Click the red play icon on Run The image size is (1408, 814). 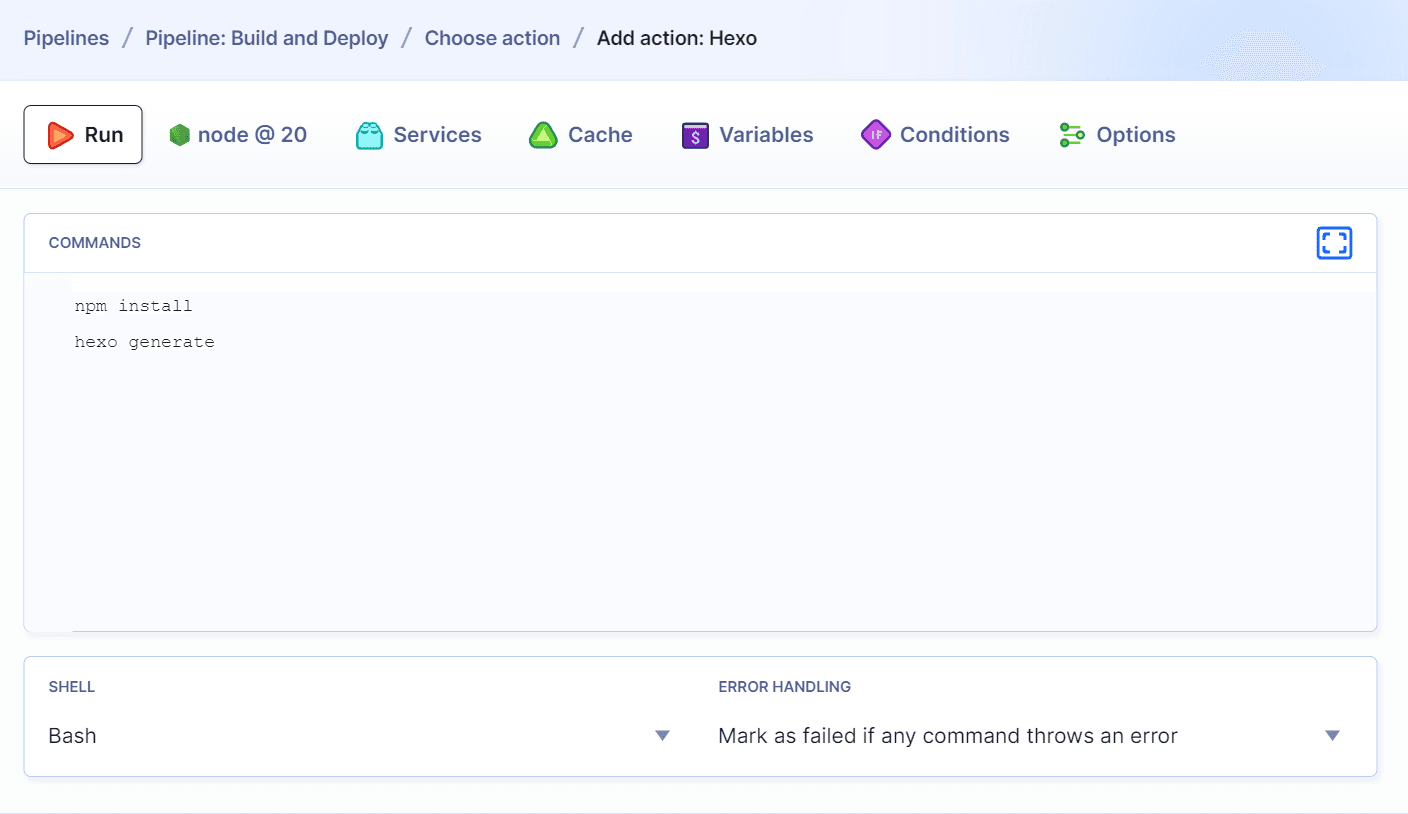pyautogui.click(x=61, y=135)
